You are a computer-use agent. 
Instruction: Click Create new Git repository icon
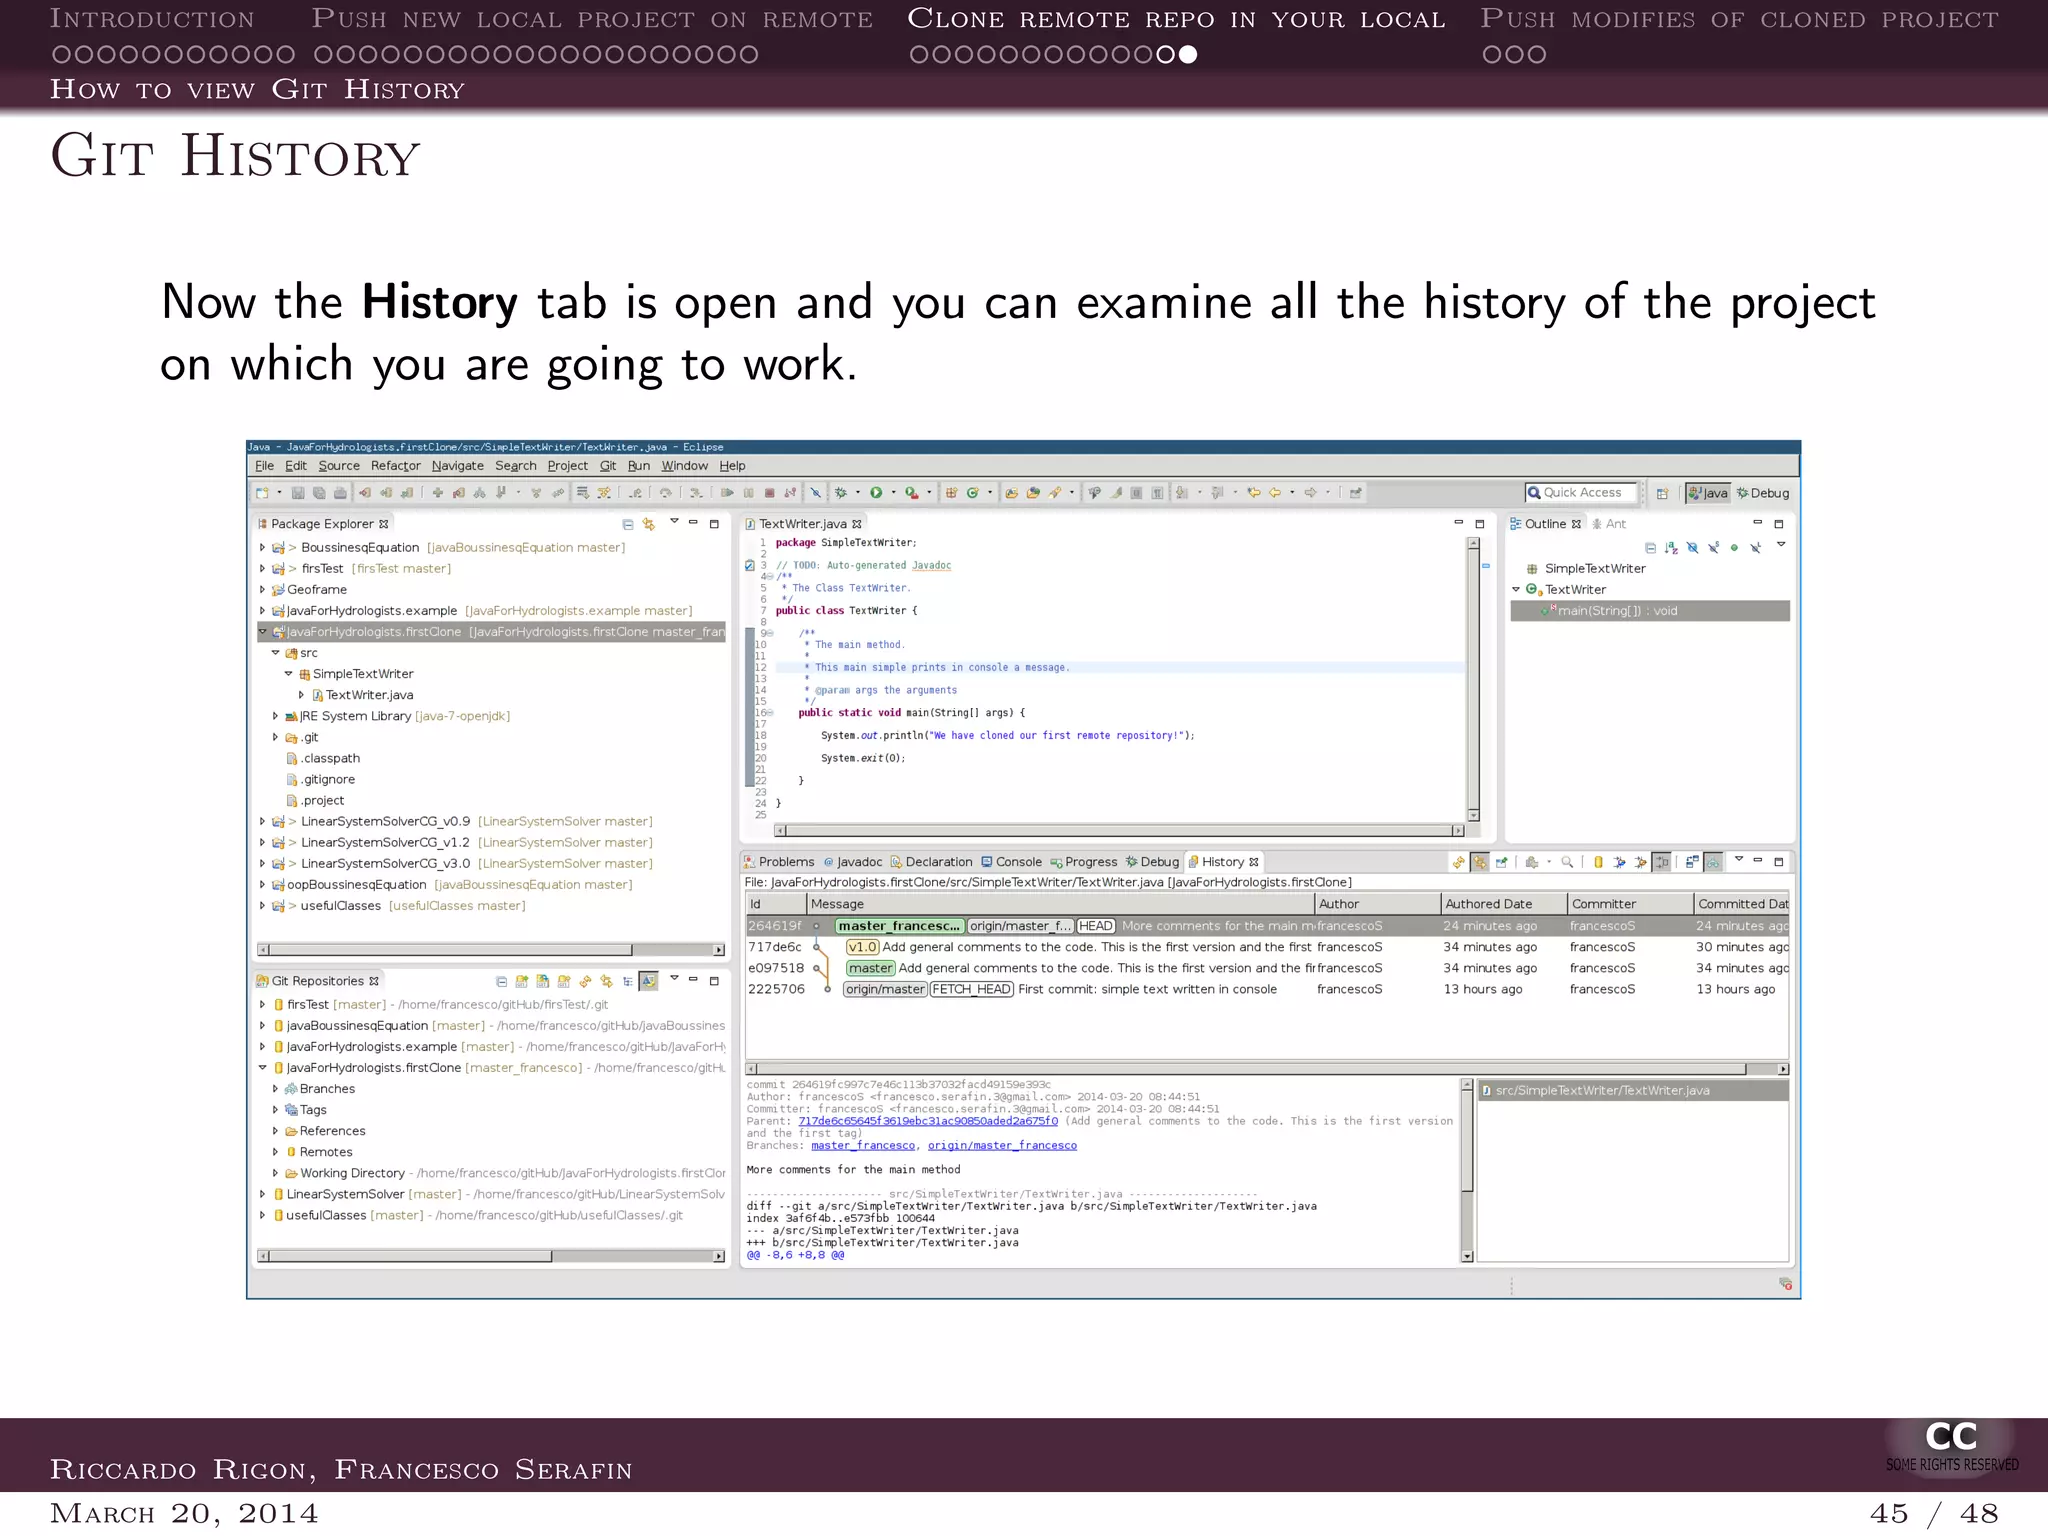[x=564, y=981]
